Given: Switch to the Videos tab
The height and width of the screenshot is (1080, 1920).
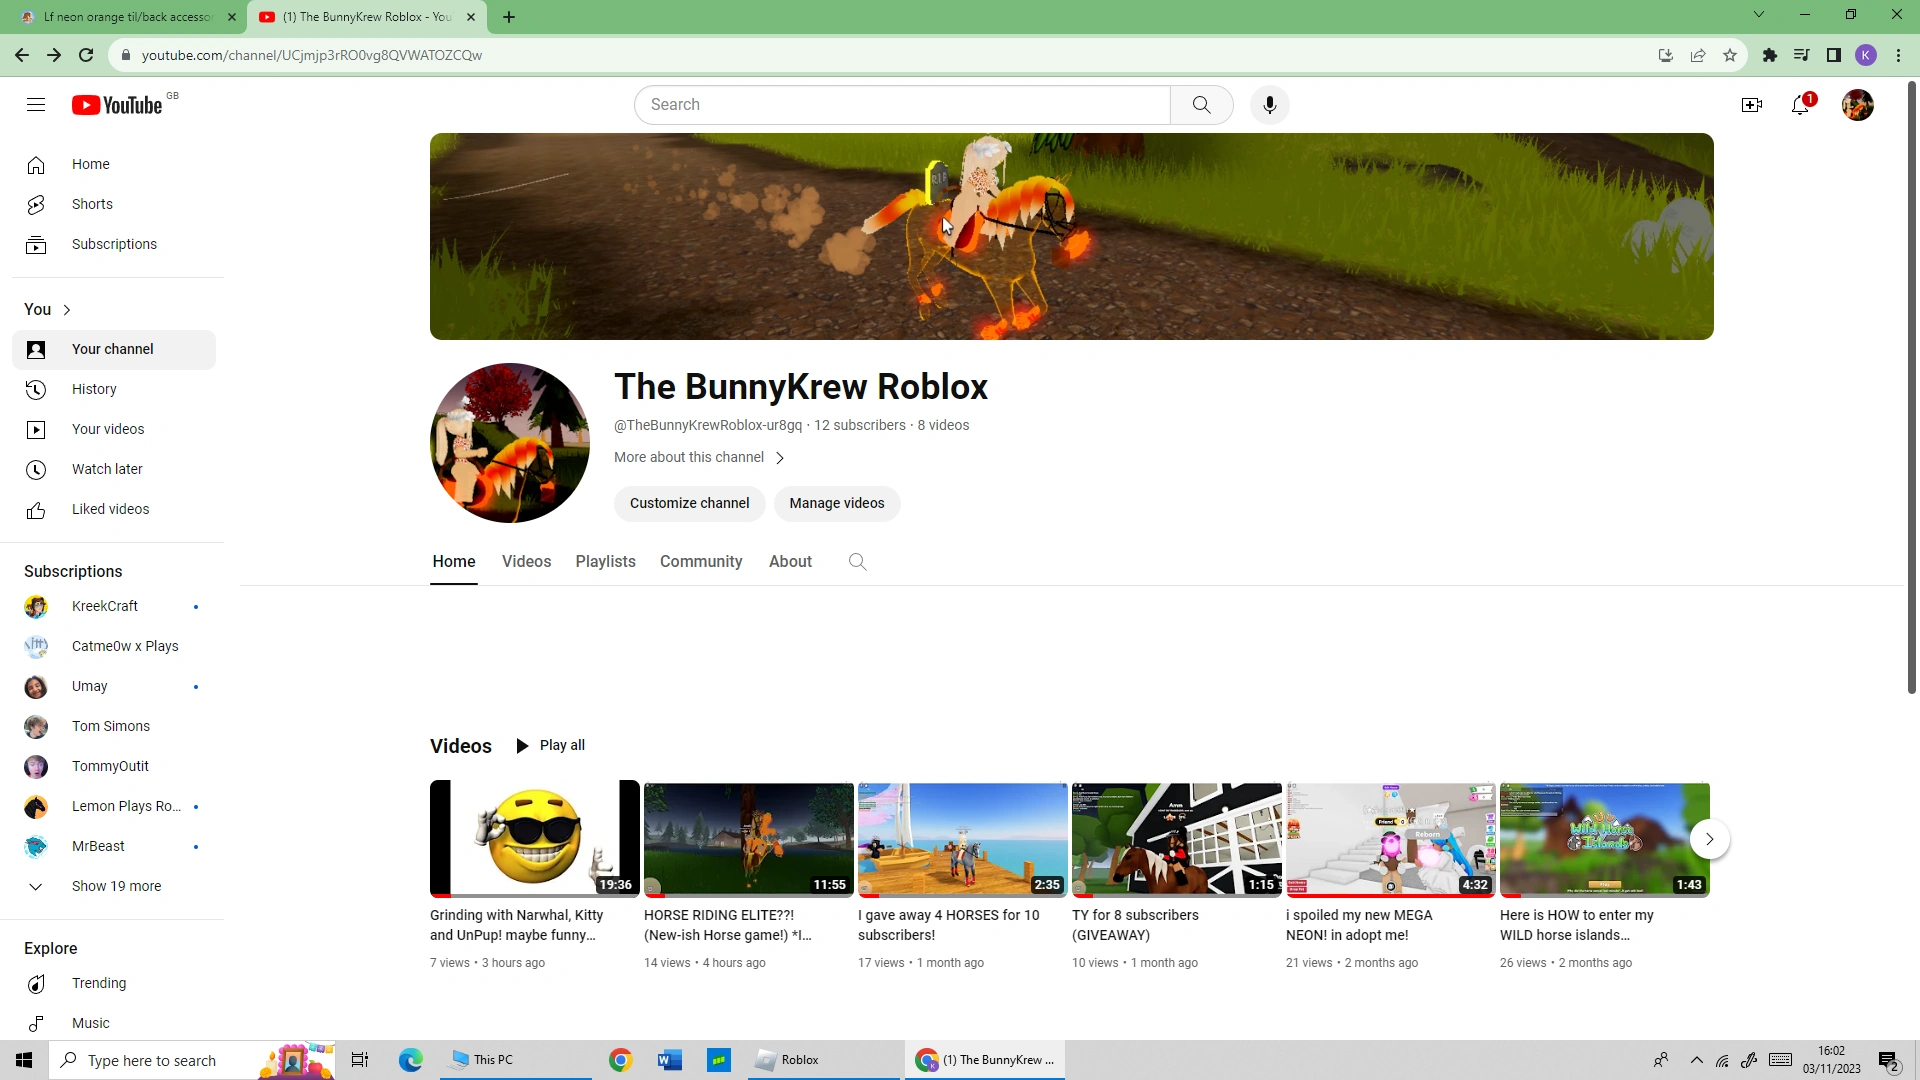Looking at the screenshot, I should coord(526,561).
